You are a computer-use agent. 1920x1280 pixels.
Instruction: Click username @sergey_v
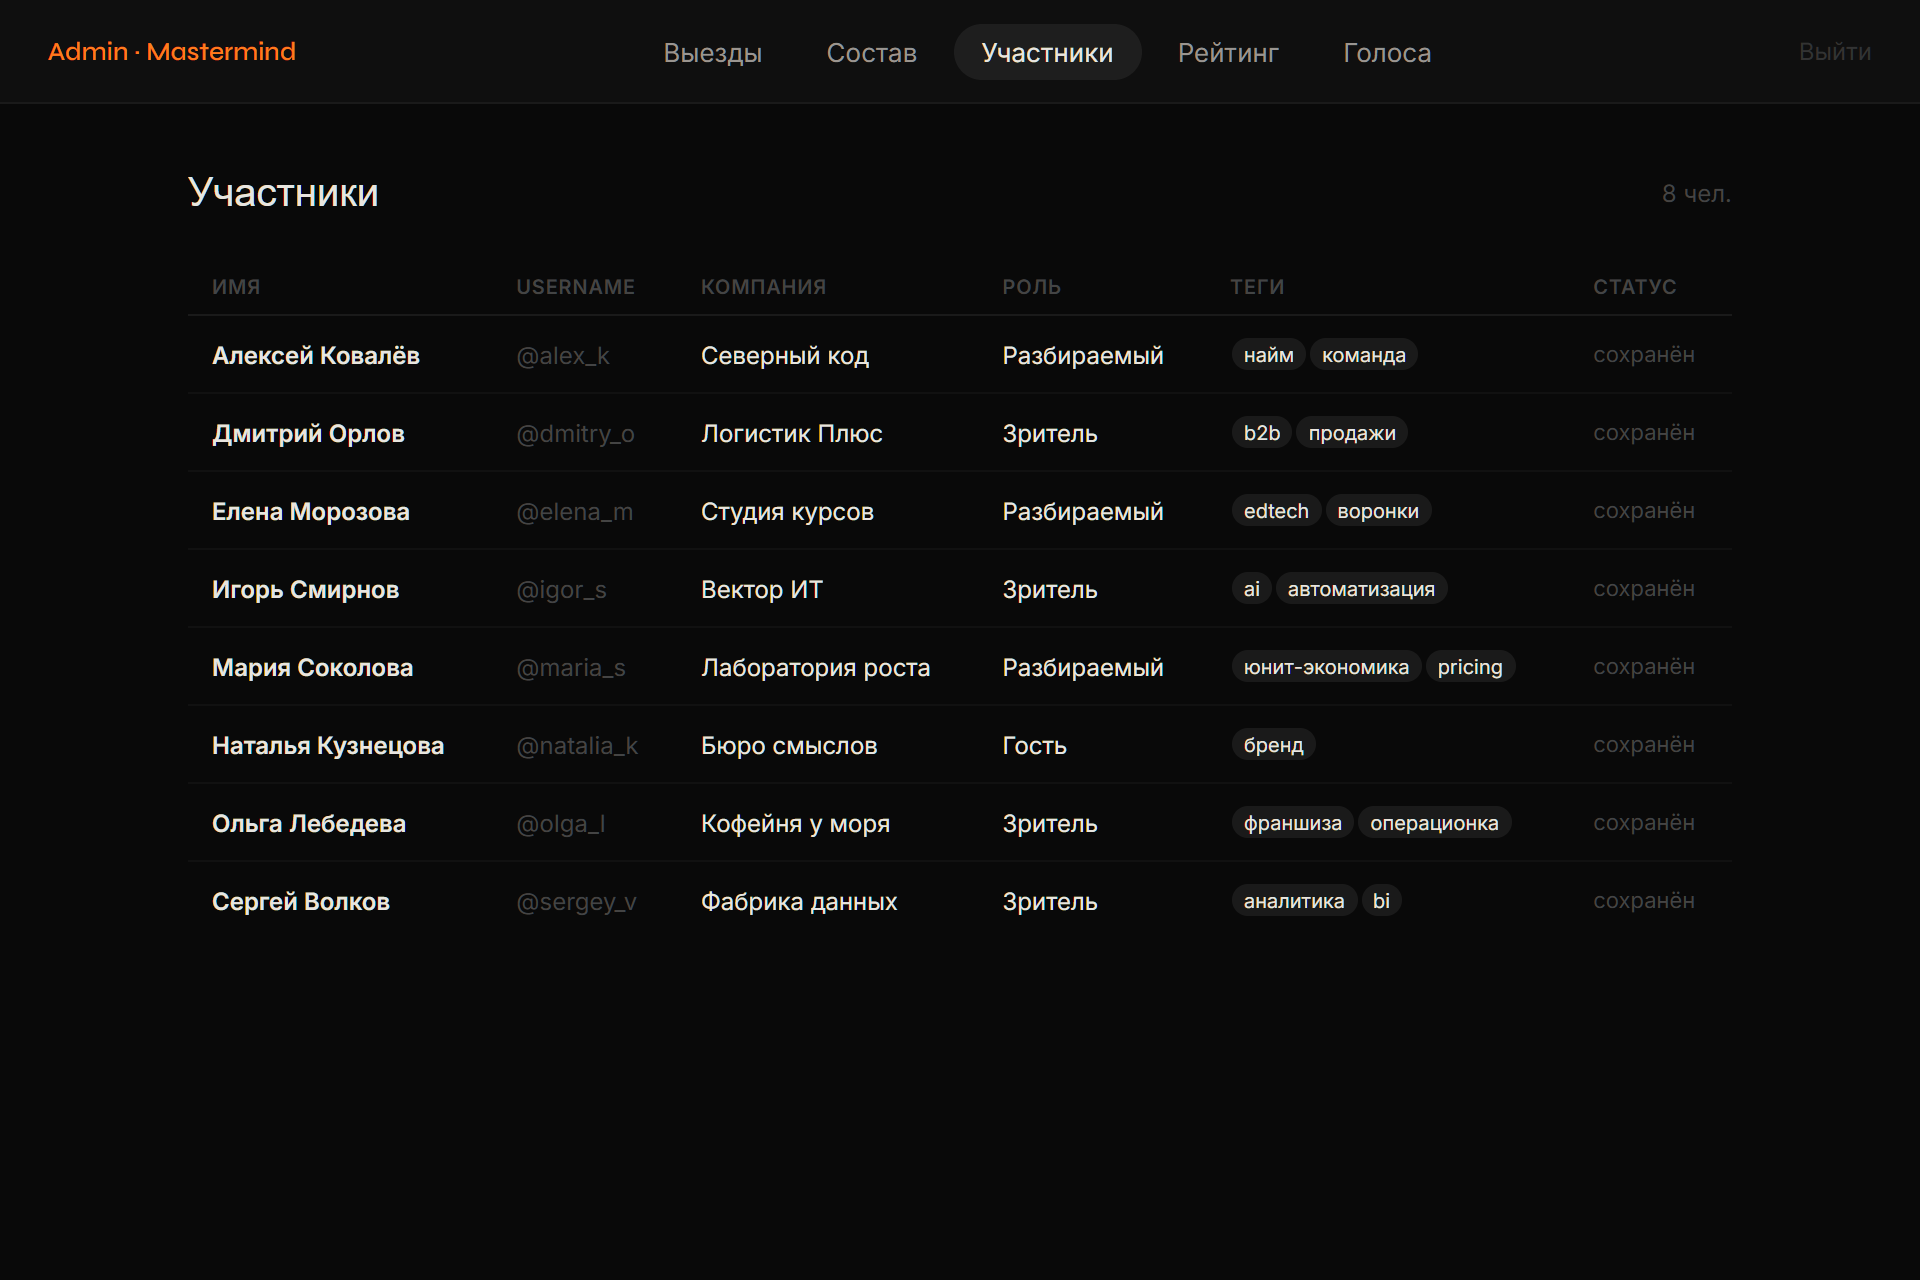(576, 901)
